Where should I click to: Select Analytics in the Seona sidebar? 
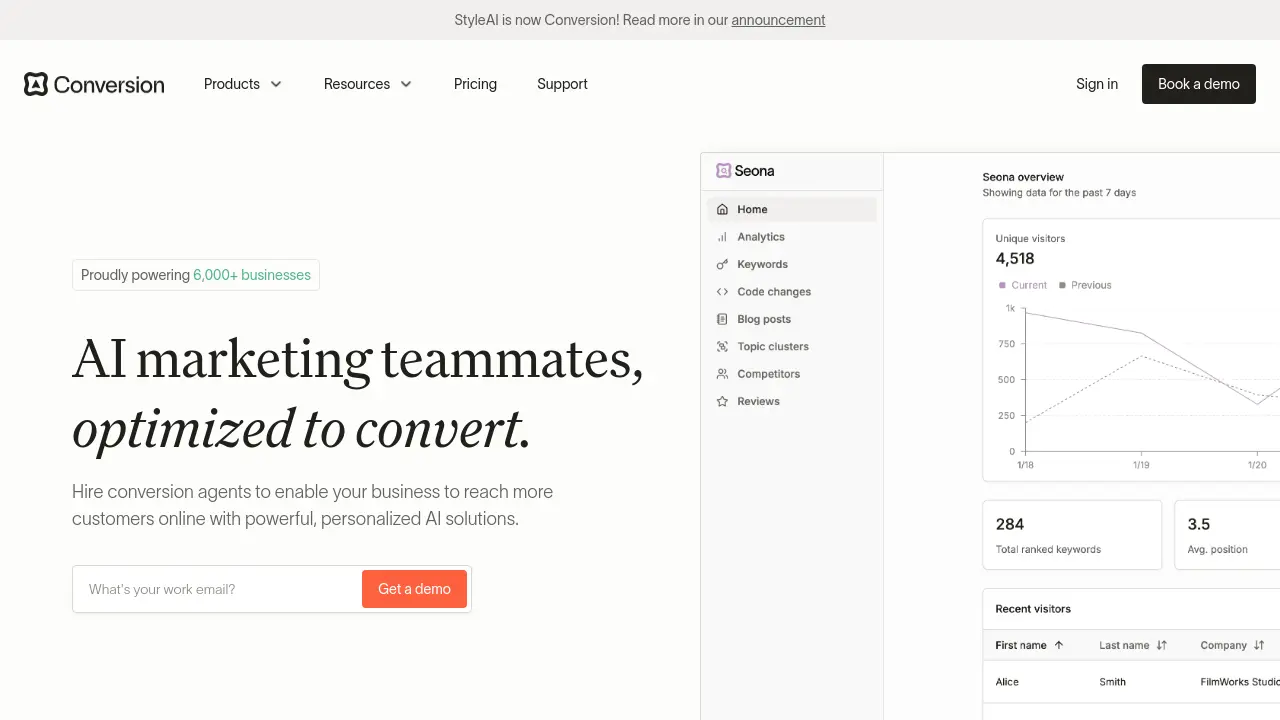click(791, 237)
